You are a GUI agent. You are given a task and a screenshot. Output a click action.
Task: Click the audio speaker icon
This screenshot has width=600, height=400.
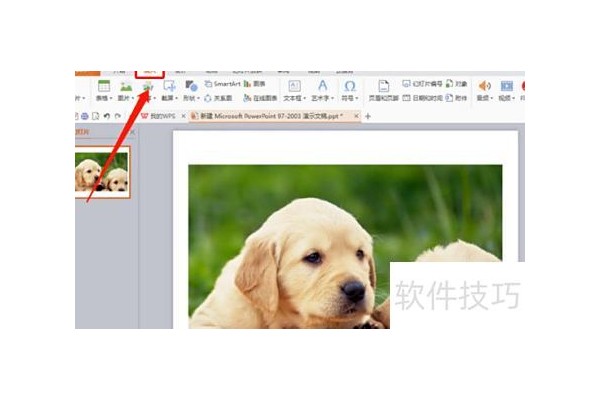(484, 86)
